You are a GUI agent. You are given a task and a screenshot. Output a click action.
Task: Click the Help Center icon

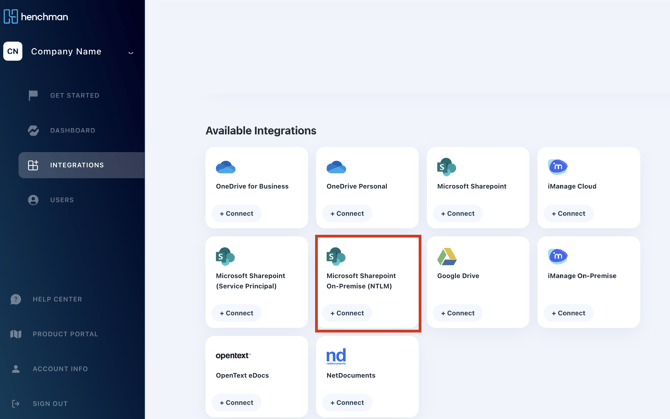click(x=16, y=299)
